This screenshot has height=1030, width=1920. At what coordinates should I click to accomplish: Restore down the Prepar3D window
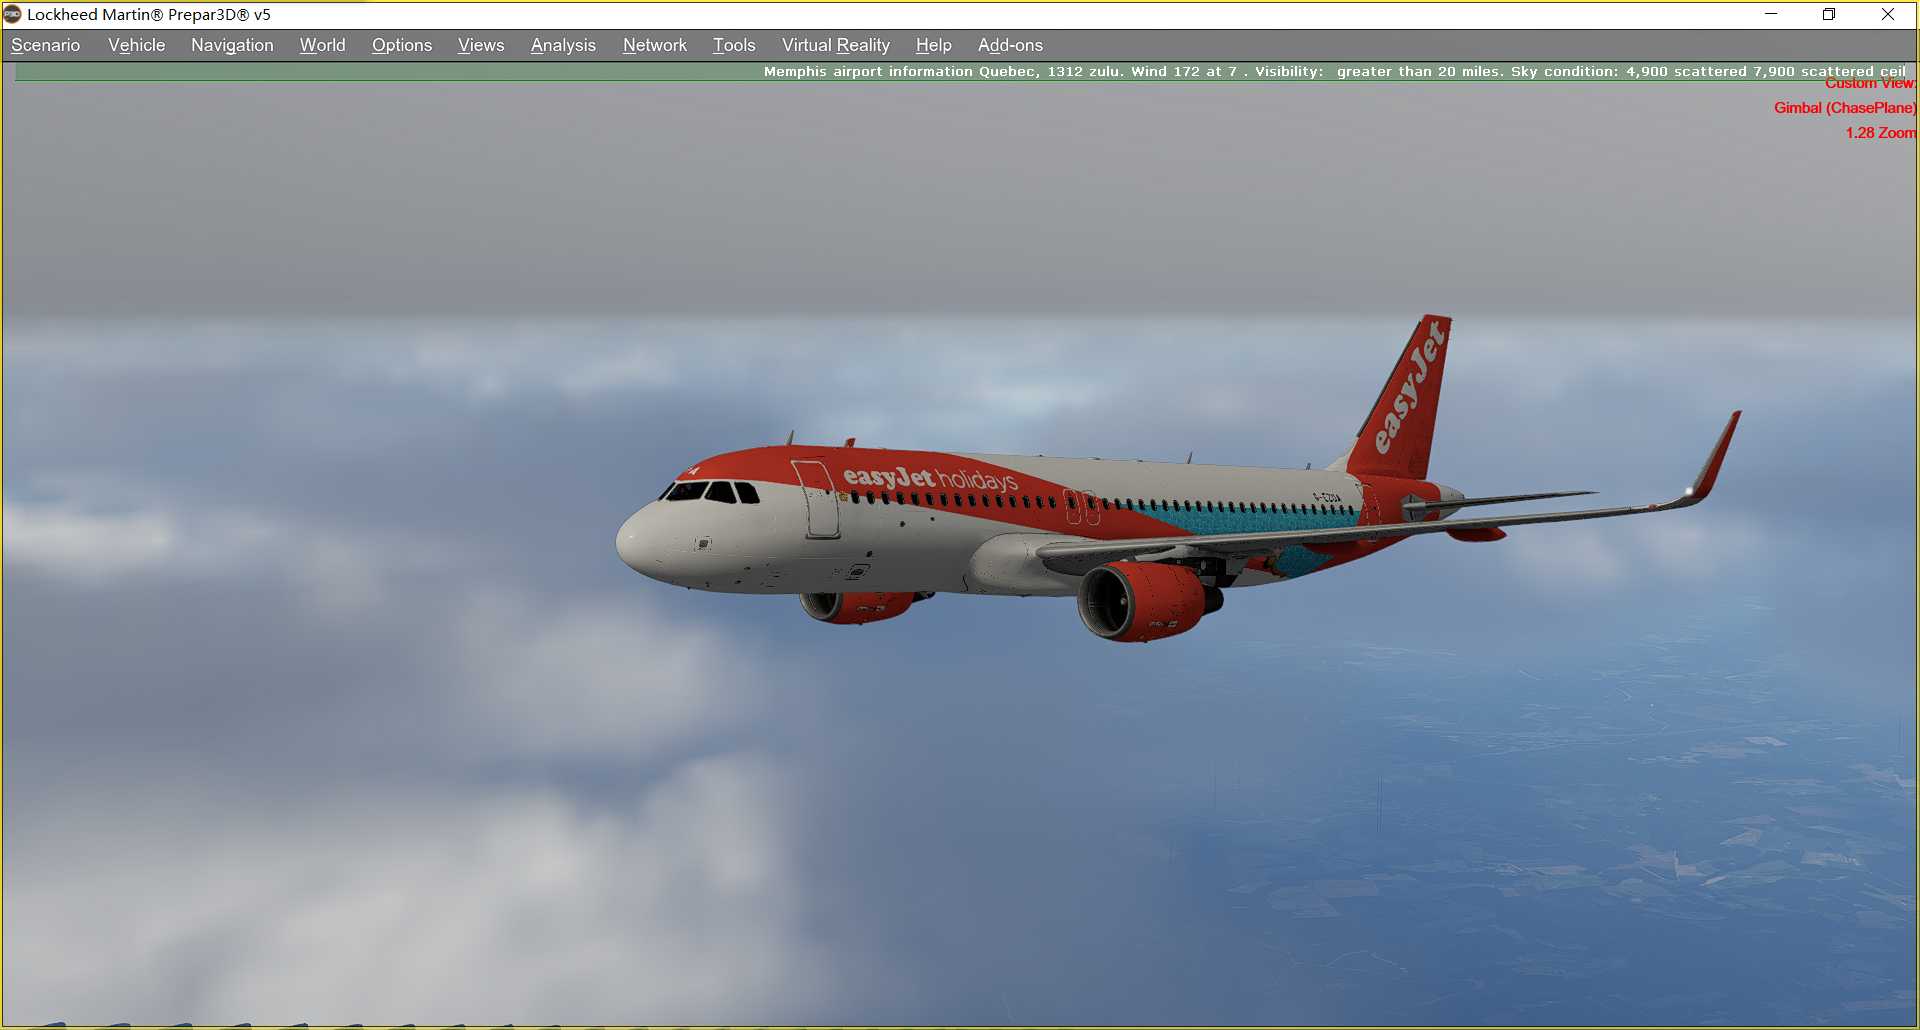tap(1829, 14)
